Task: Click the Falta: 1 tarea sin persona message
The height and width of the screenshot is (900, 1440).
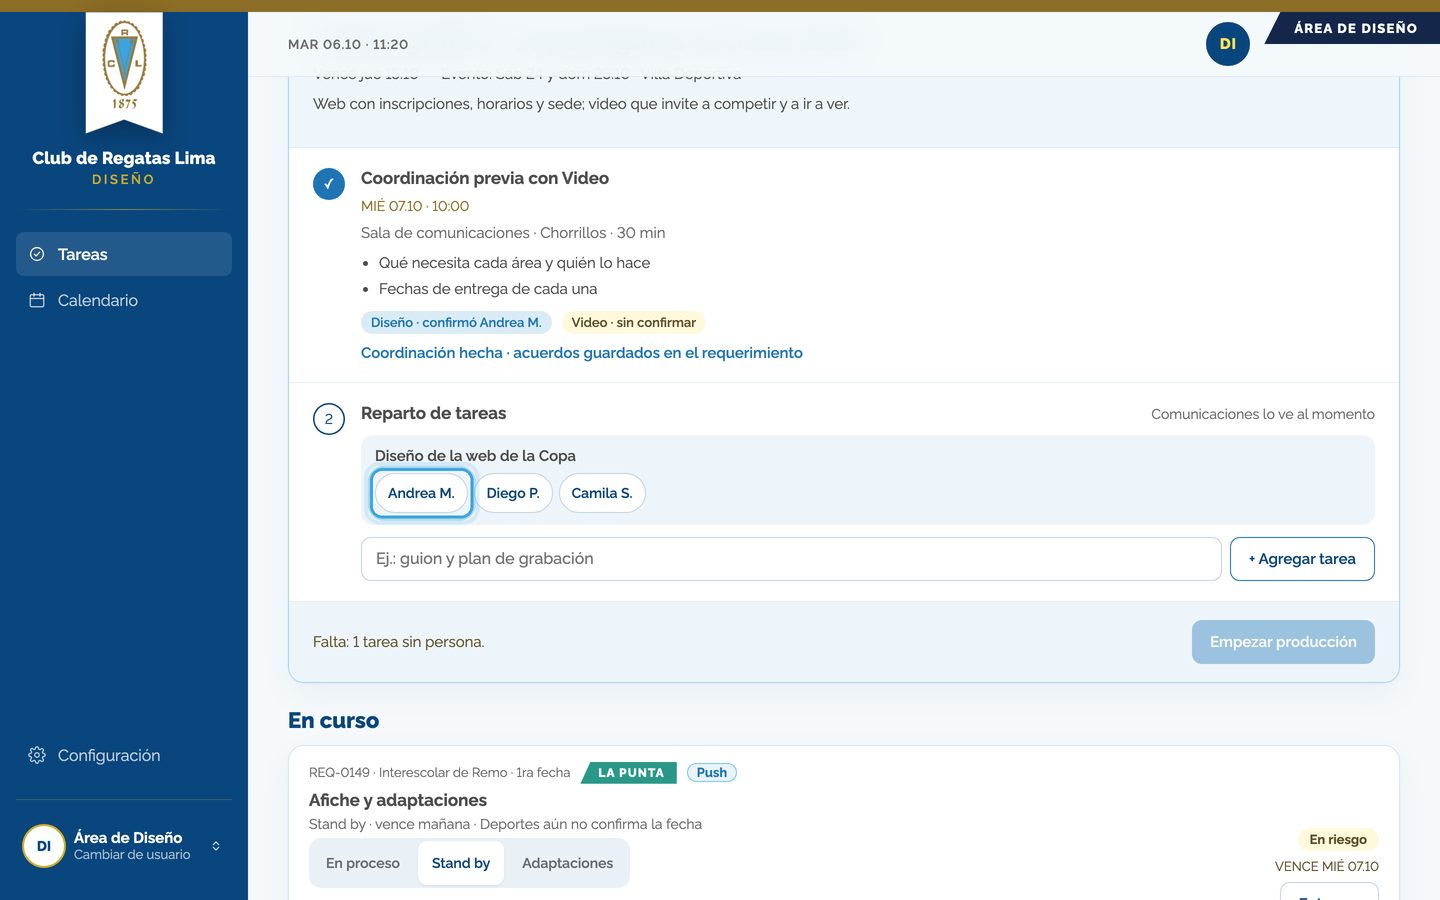Action: tap(398, 642)
